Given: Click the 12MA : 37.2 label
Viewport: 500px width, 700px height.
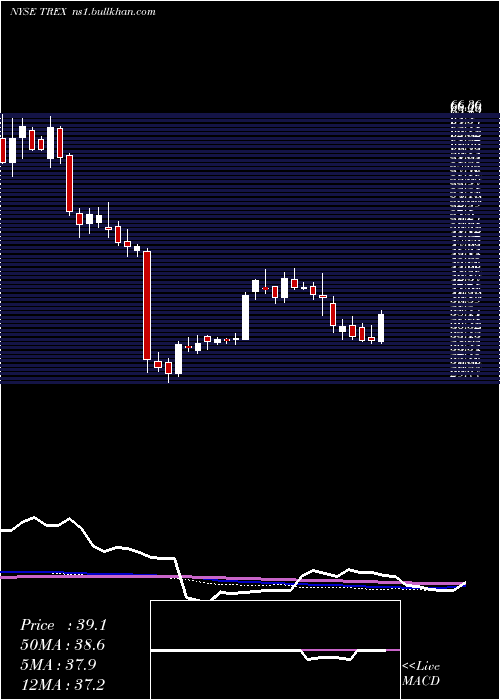Looking at the screenshot, I should coord(63,684).
